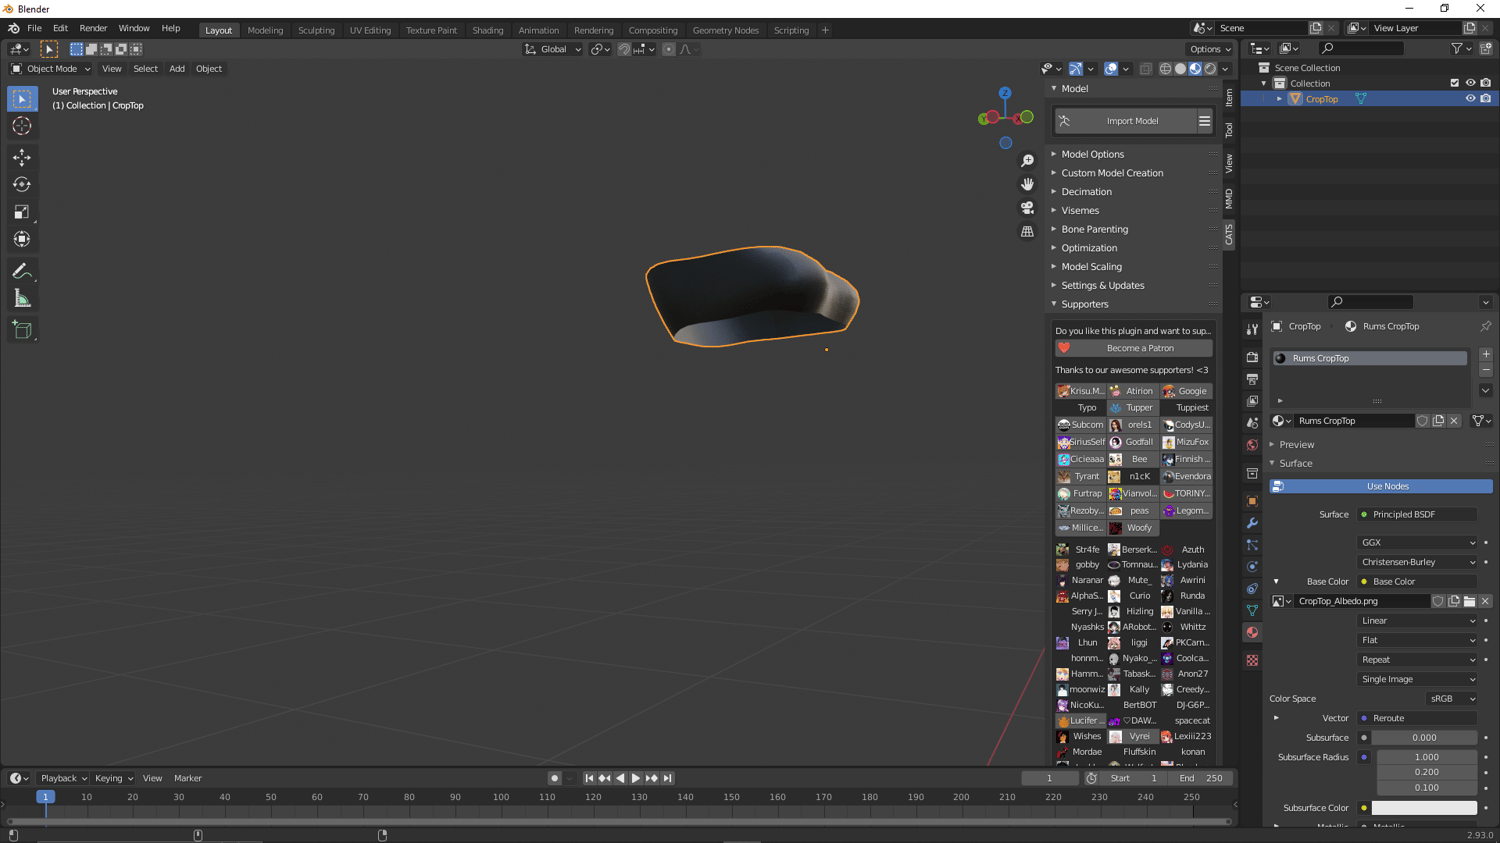
Task: Switch viewport to wireframe shading
Action: point(1165,69)
